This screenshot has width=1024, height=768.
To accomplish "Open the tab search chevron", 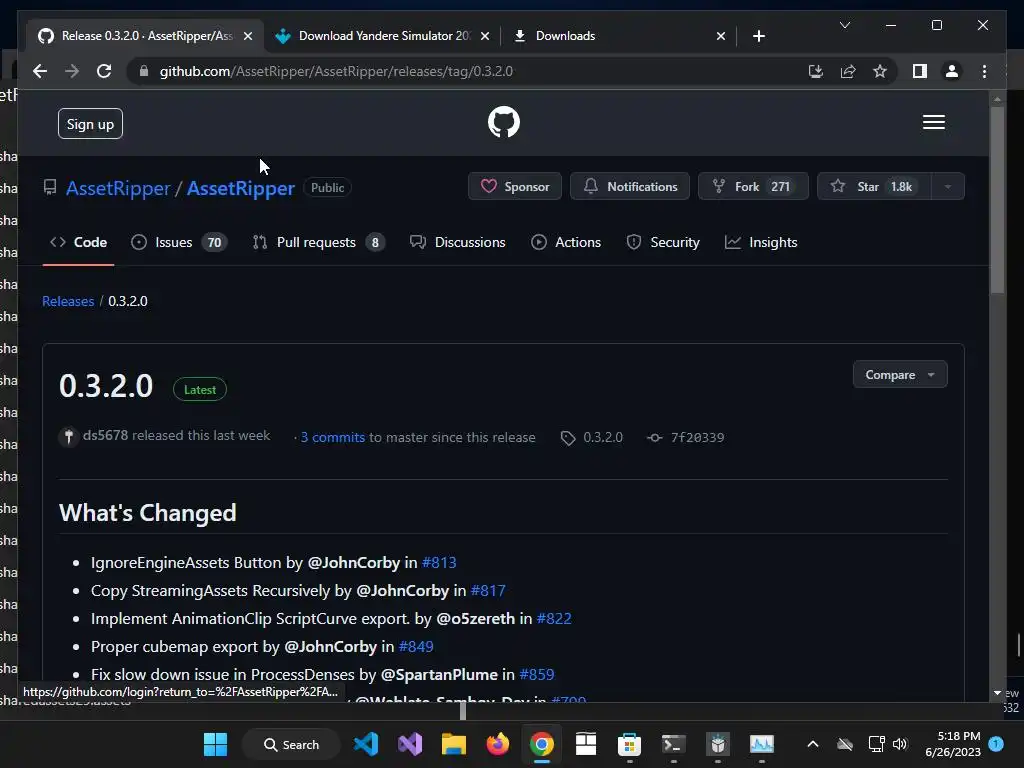I will (x=844, y=25).
